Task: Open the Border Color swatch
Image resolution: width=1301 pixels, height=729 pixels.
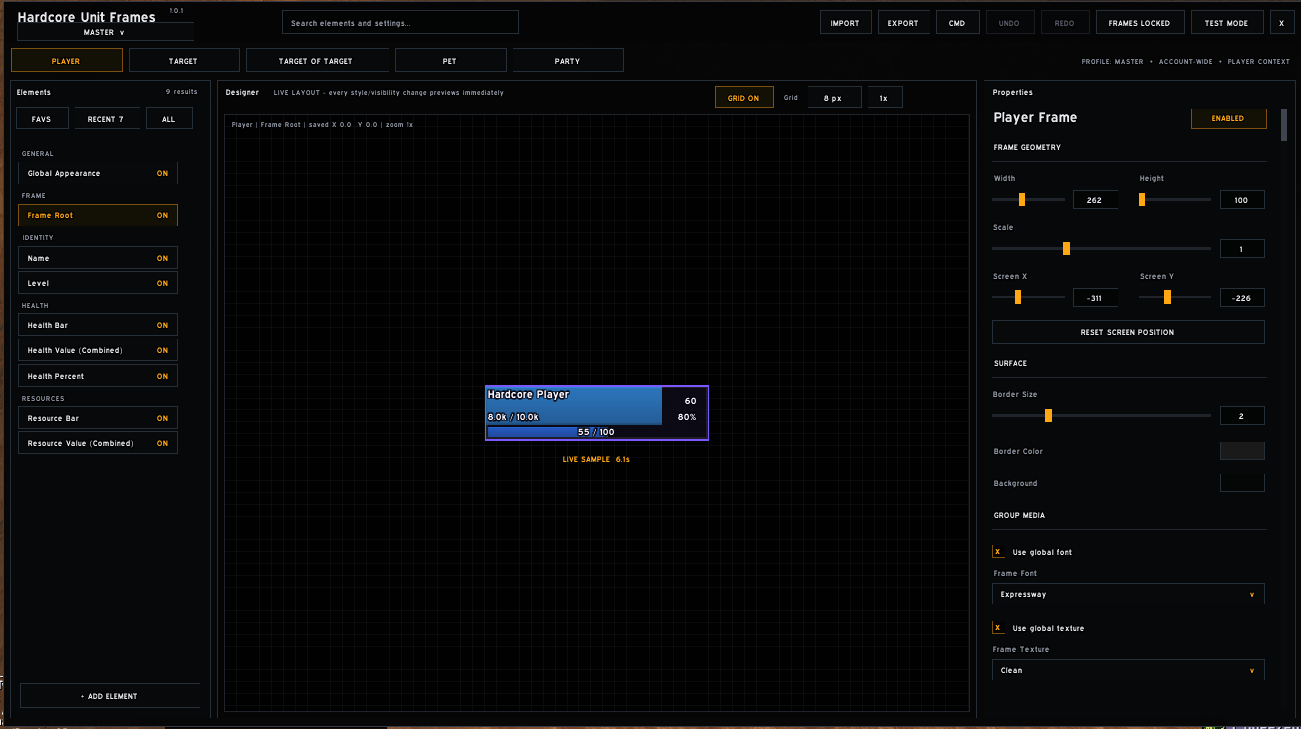Action: 1242,451
